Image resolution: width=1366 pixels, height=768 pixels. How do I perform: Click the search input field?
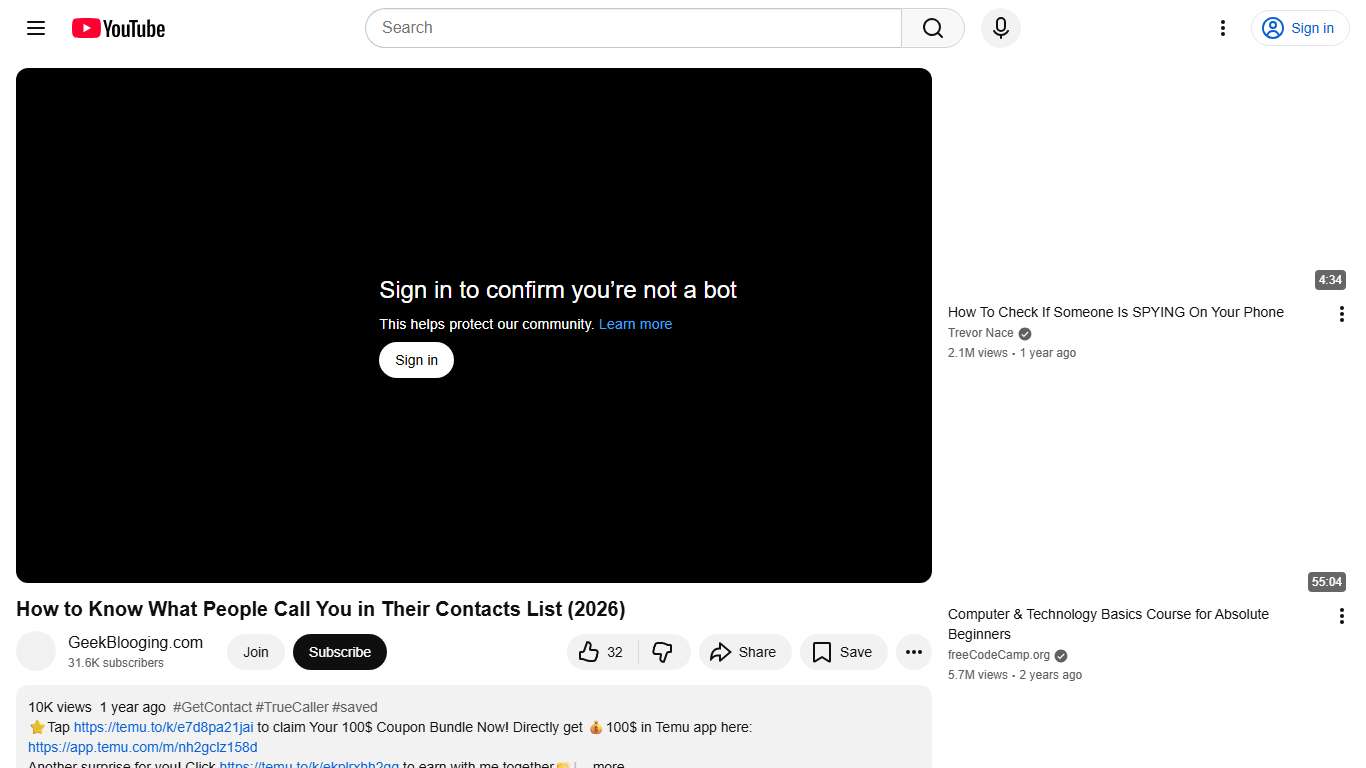pos(630,28)
